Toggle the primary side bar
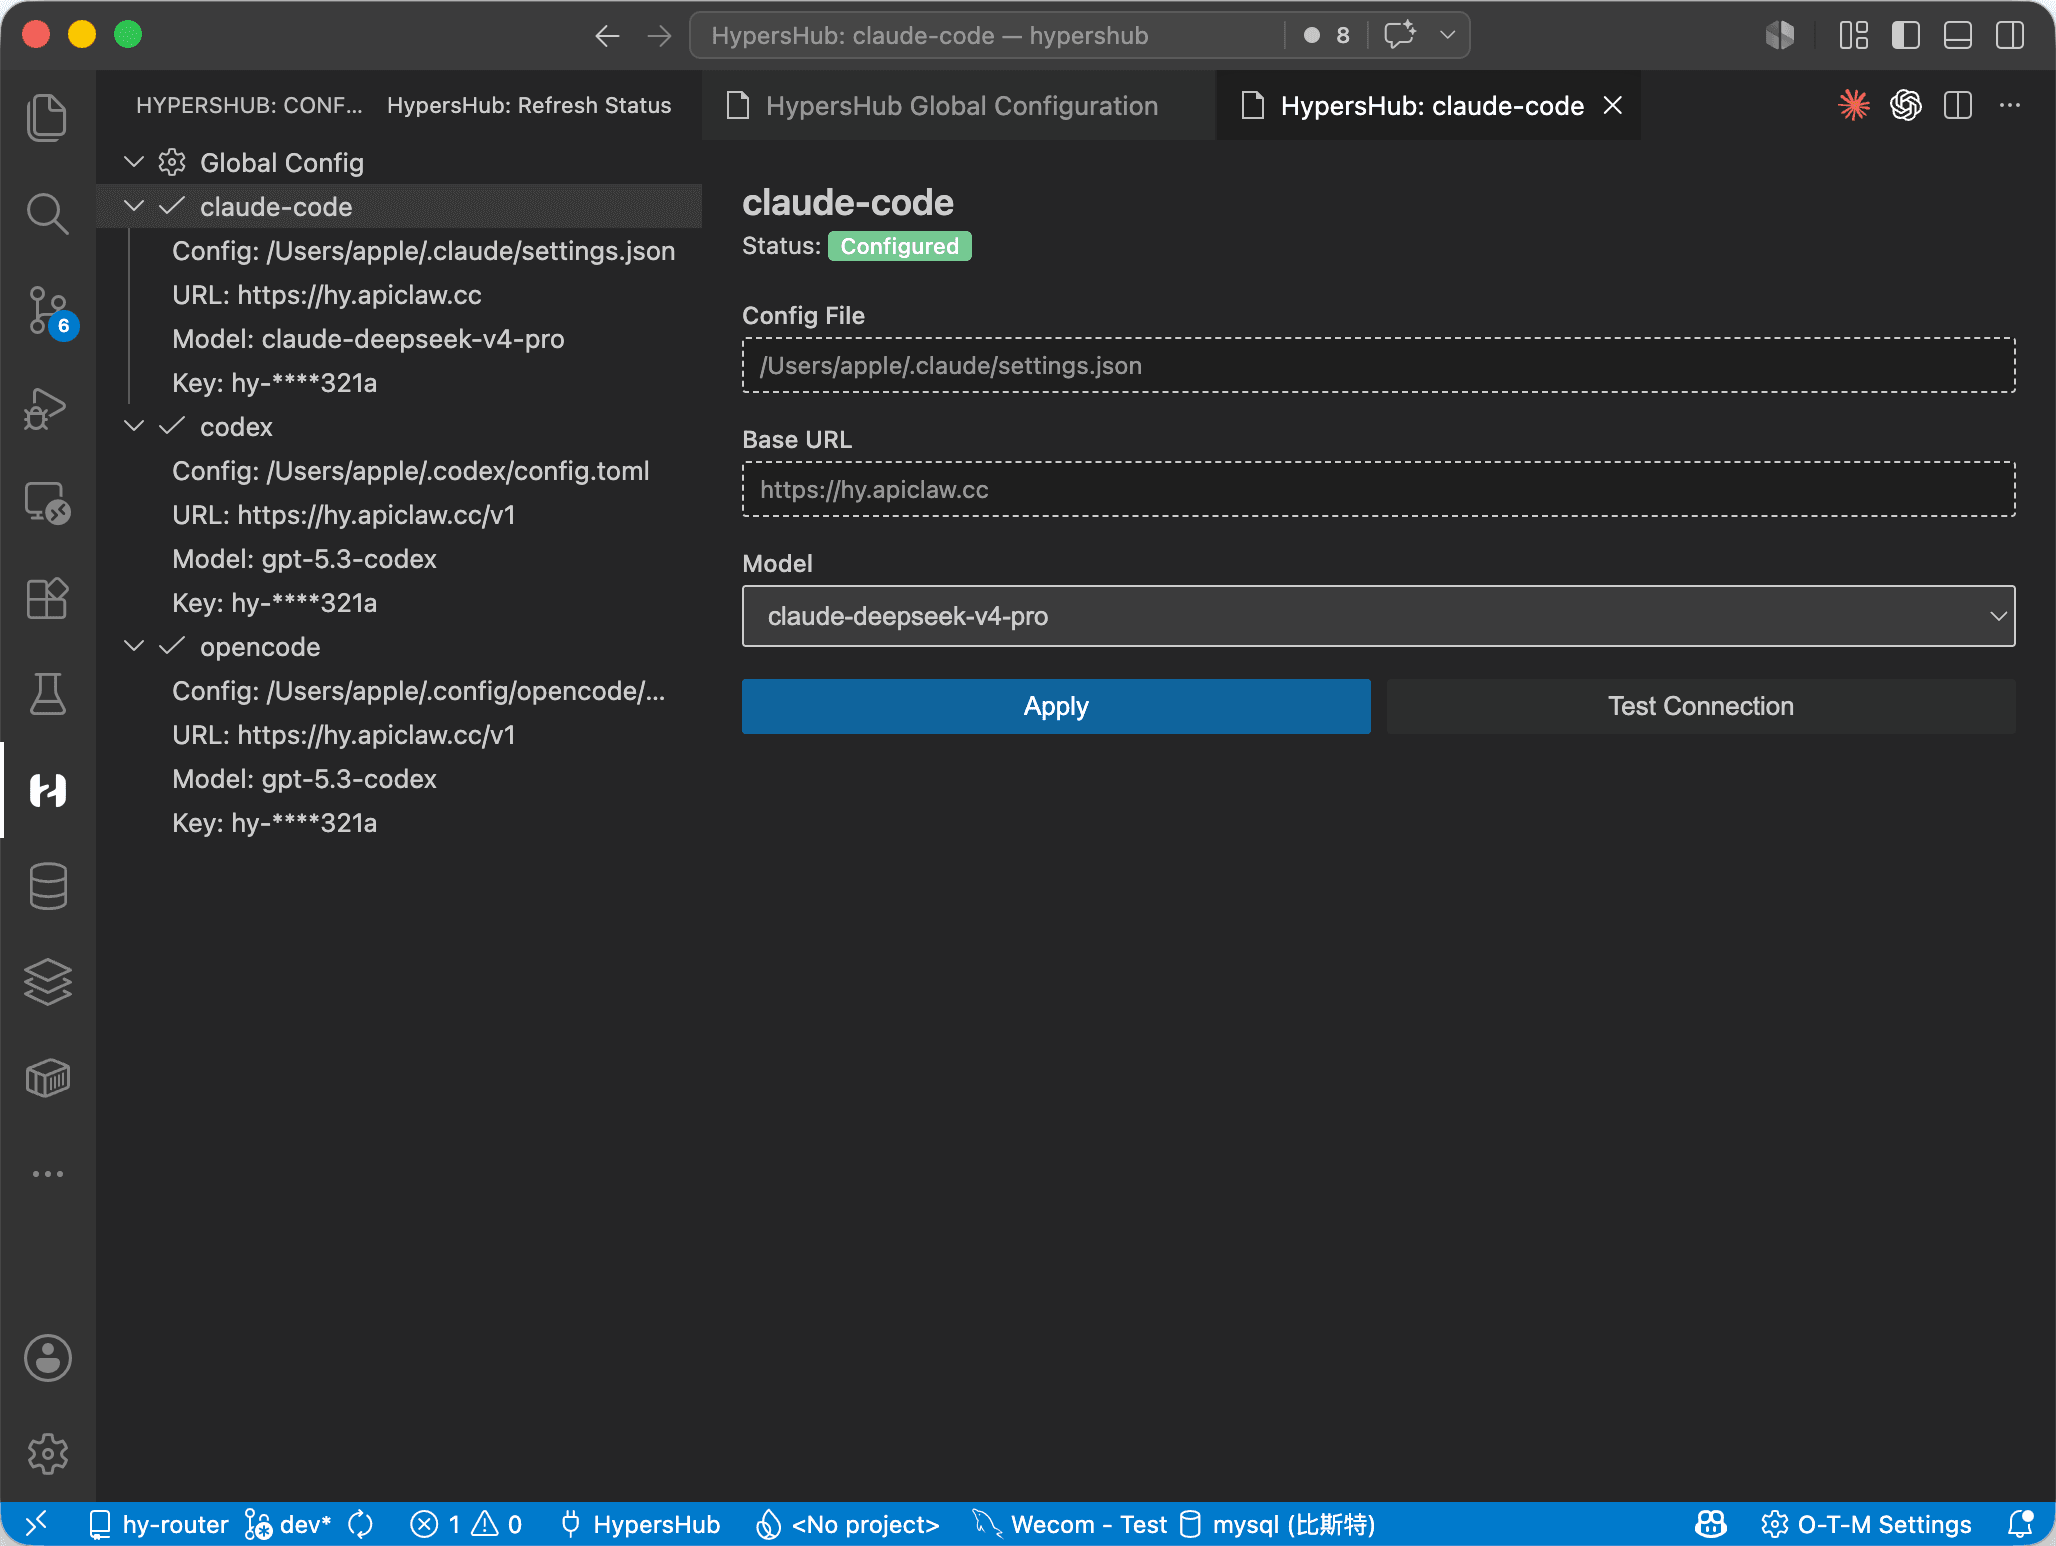The width and height of the screenshot is (2056, 1546). 1906,35
